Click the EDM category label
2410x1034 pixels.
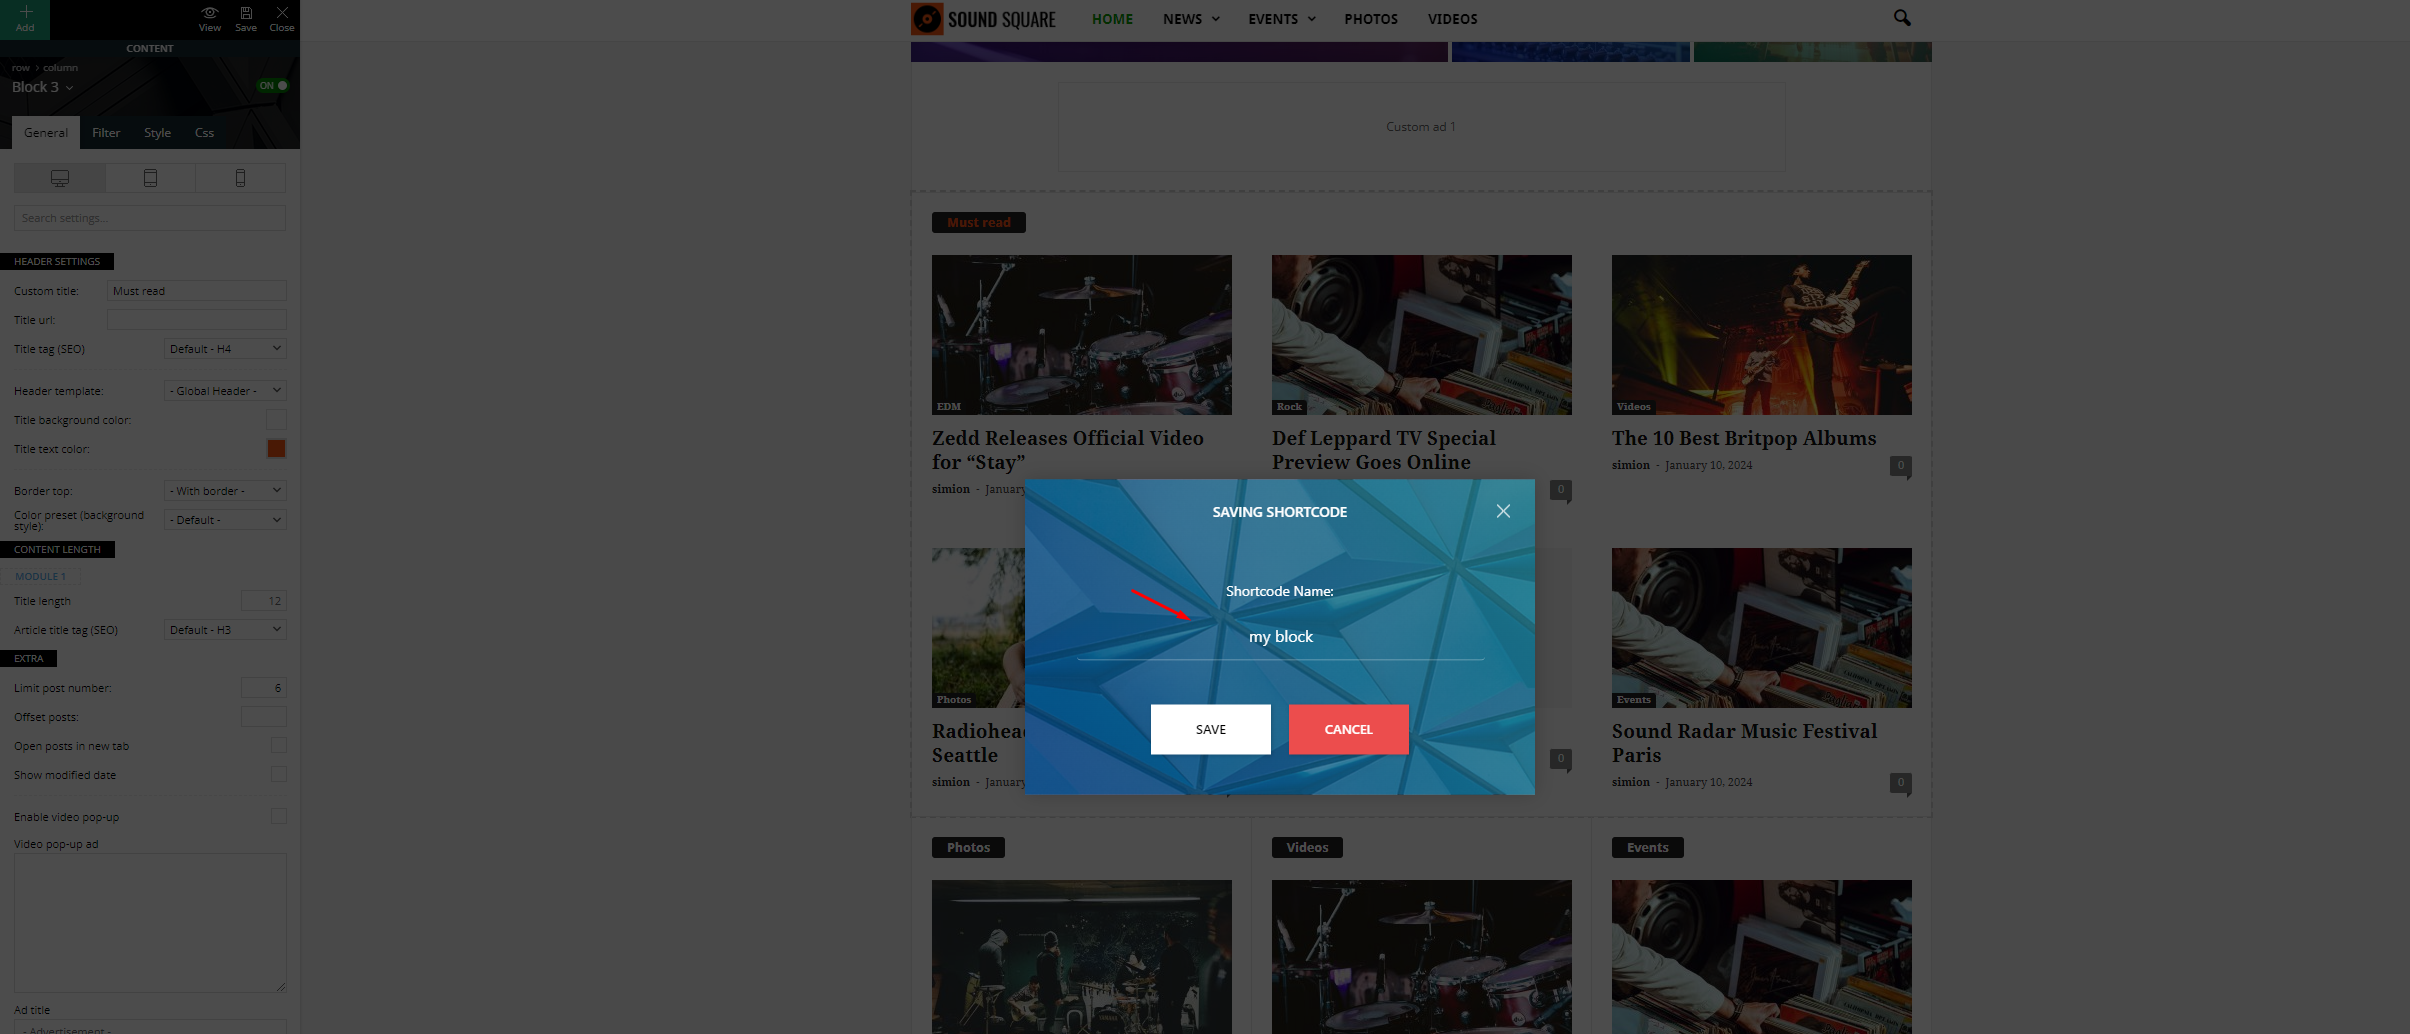point(948,407)
